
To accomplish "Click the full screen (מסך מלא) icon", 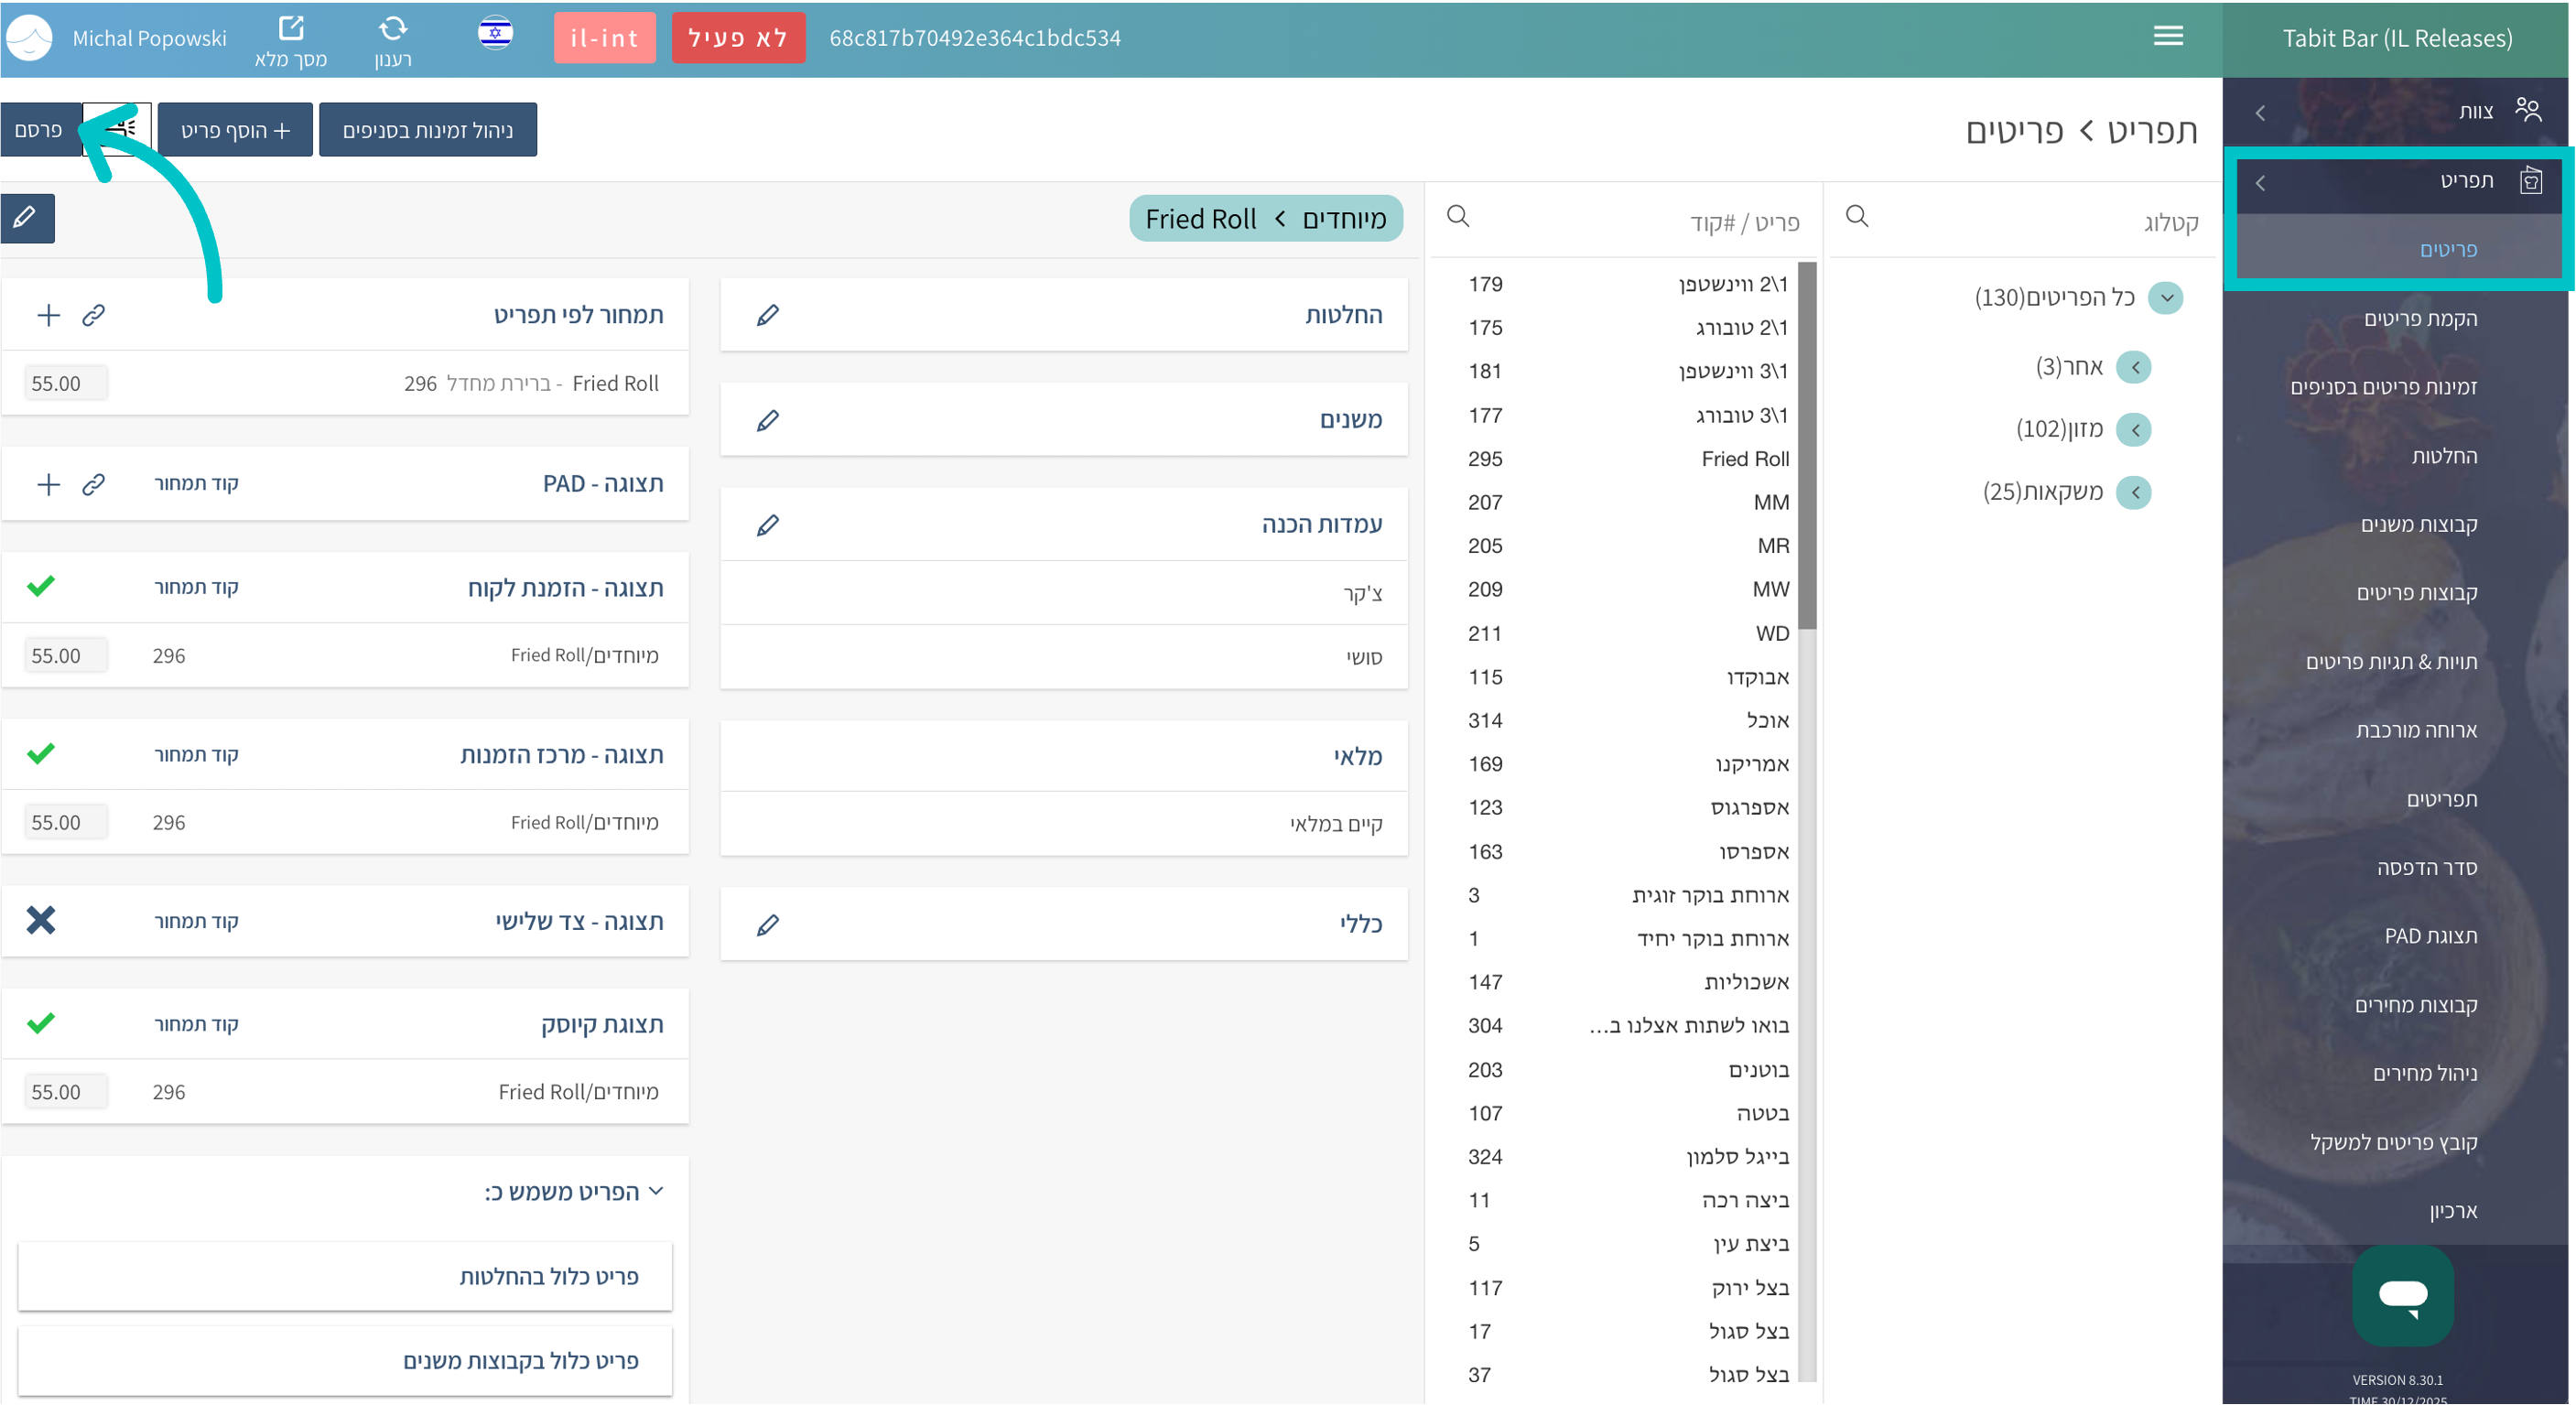I will point(291,28).
